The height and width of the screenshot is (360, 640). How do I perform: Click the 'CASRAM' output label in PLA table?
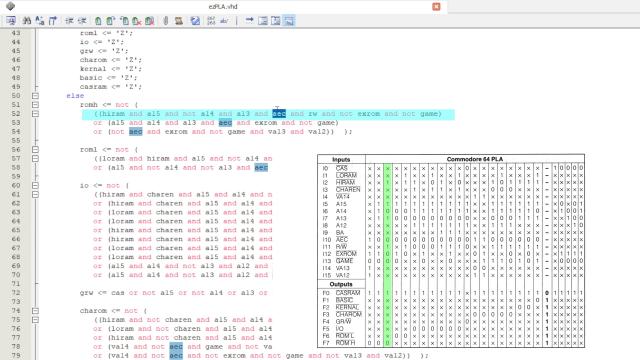point(348,293)
